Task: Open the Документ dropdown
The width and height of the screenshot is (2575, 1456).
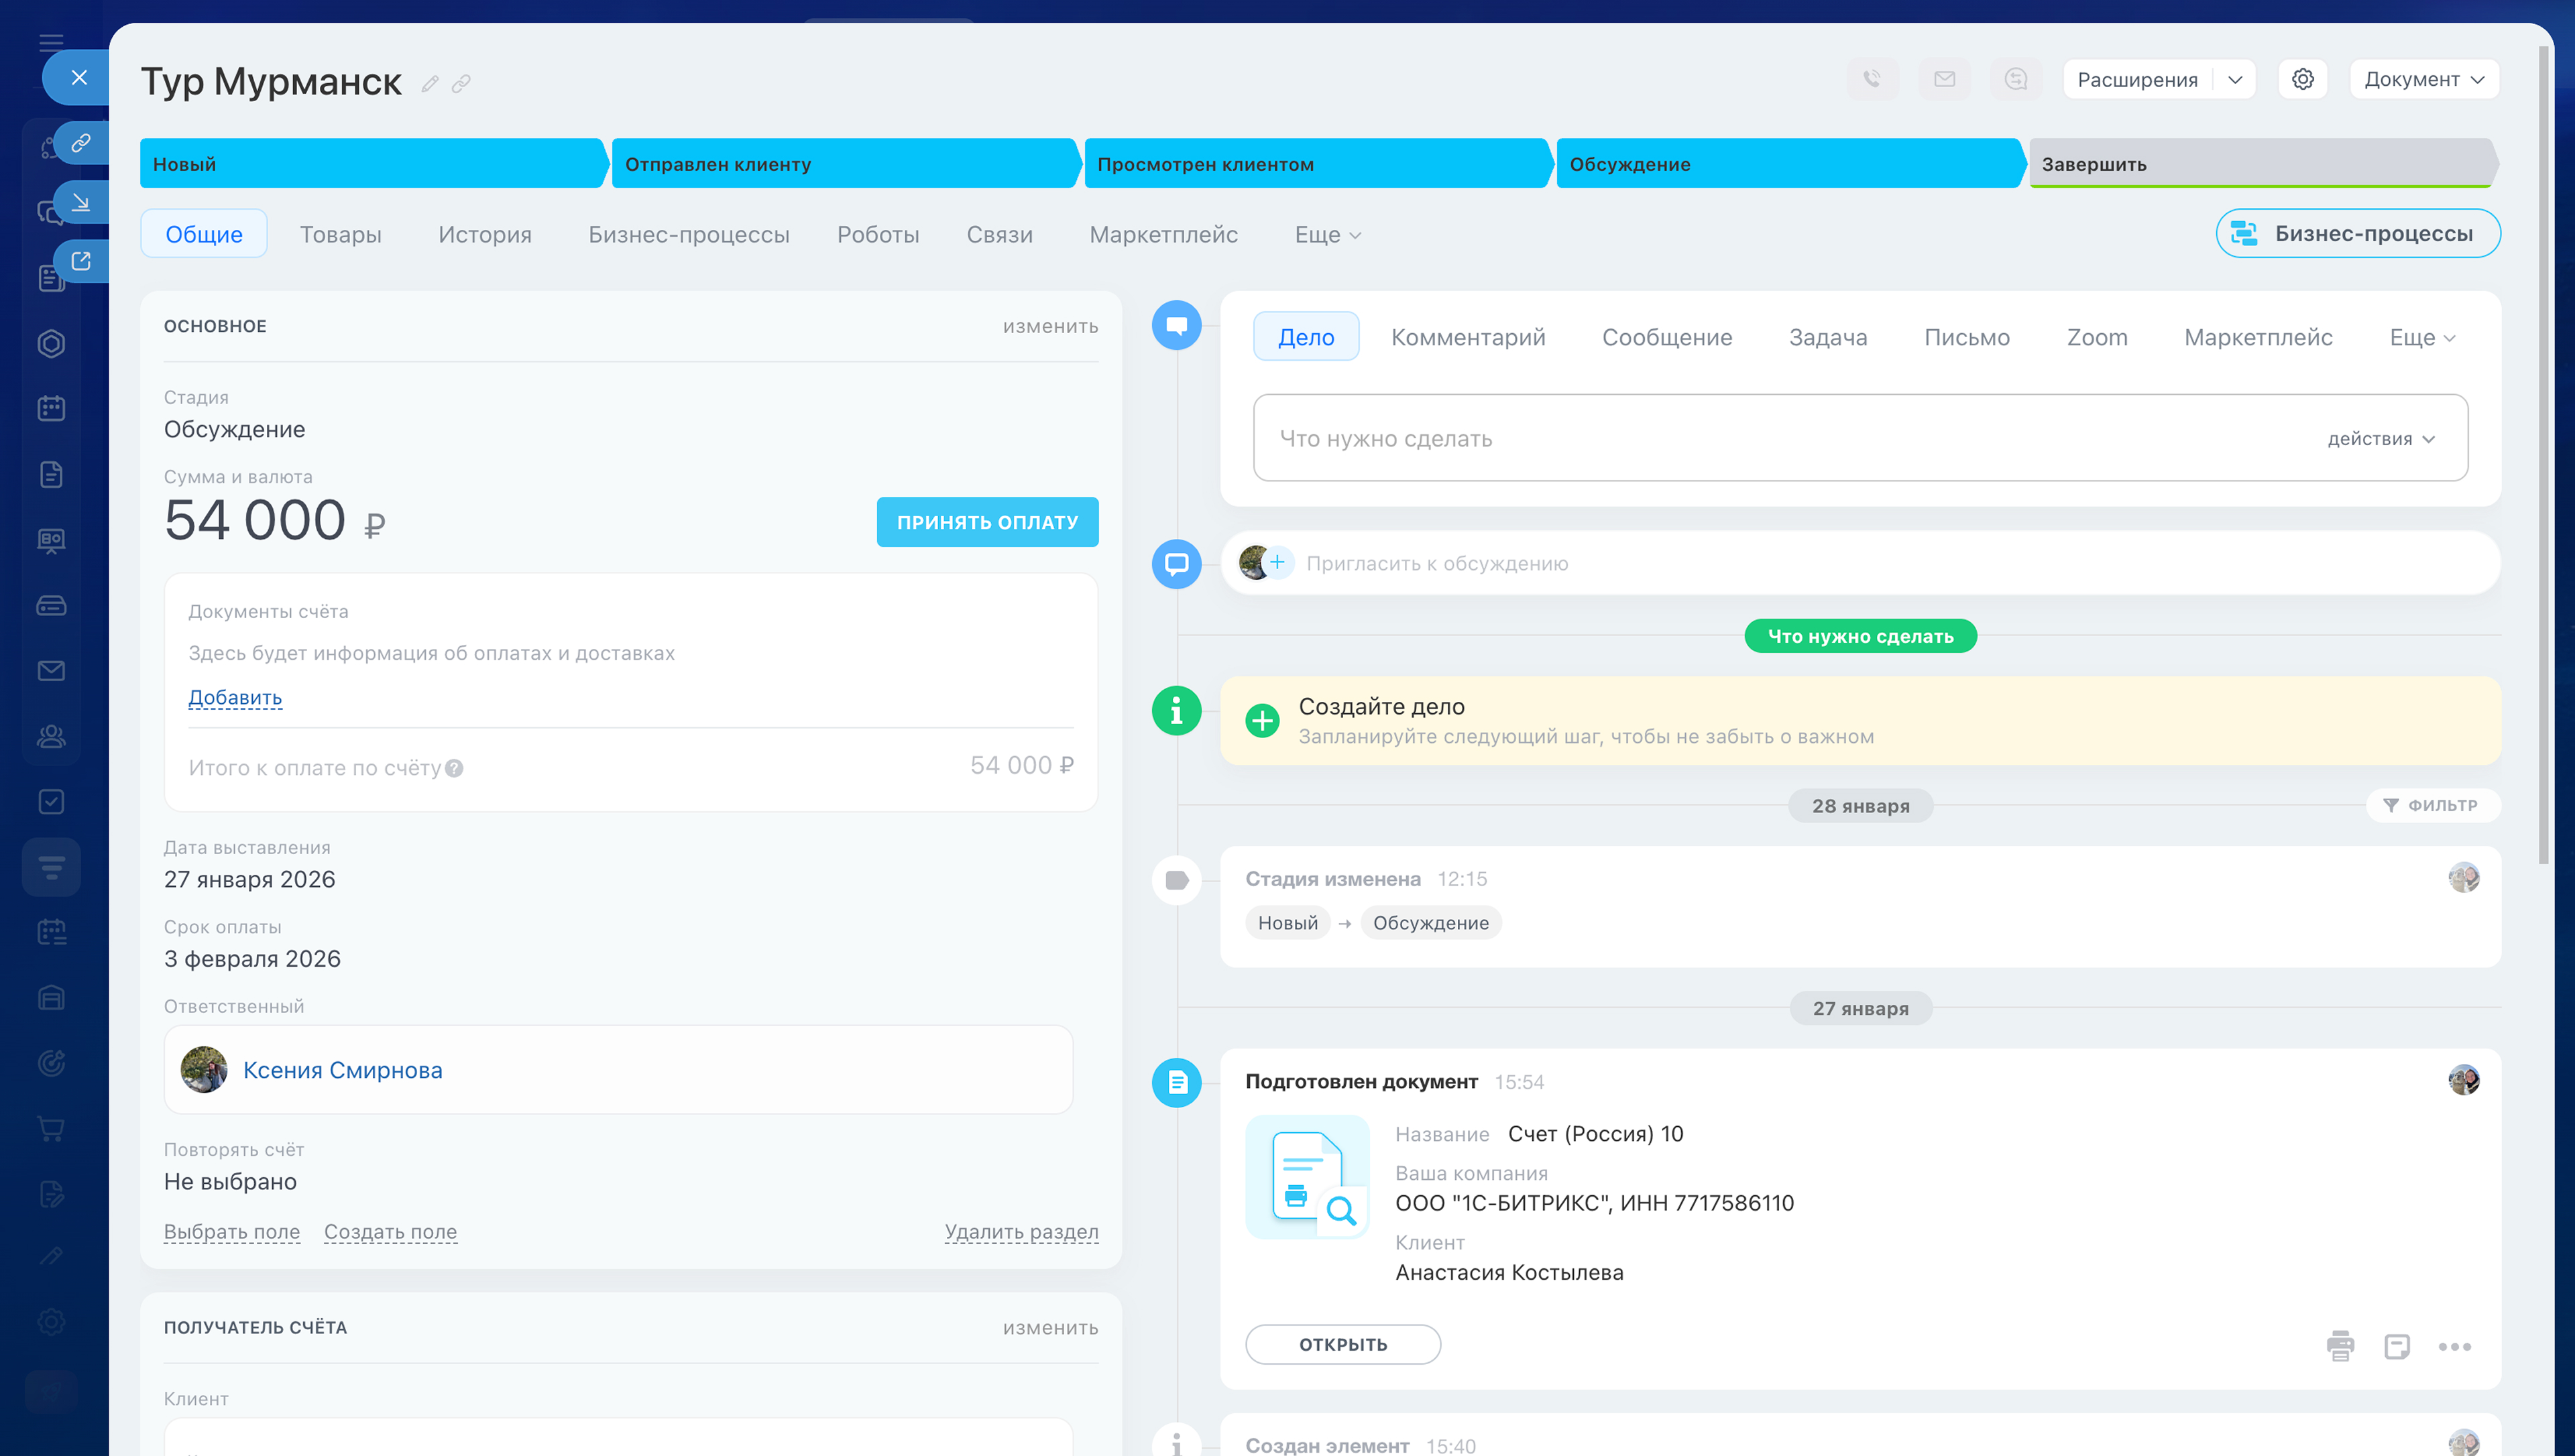Action: click(x=2423, y=79)
